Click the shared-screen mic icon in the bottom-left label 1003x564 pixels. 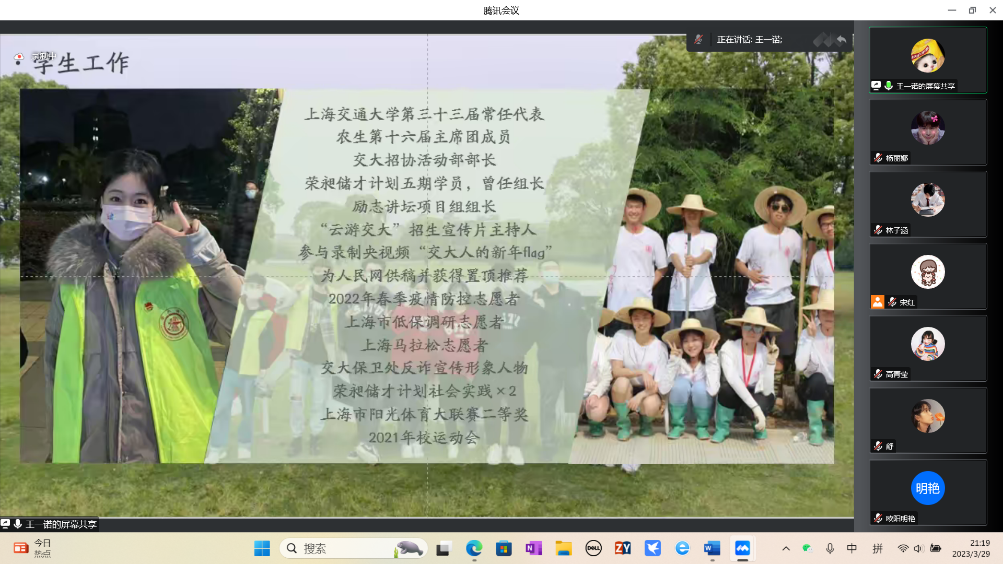click(17, 524)
